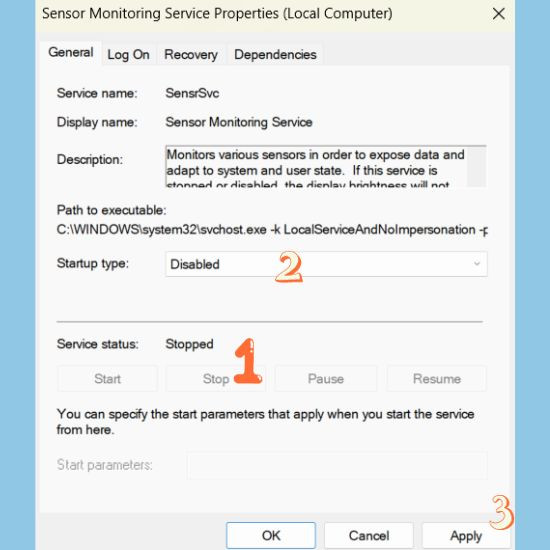The width and height of the screenshot is (550, 550).
Task: Open the Log On tab
Action: click(x=128, y=55)
